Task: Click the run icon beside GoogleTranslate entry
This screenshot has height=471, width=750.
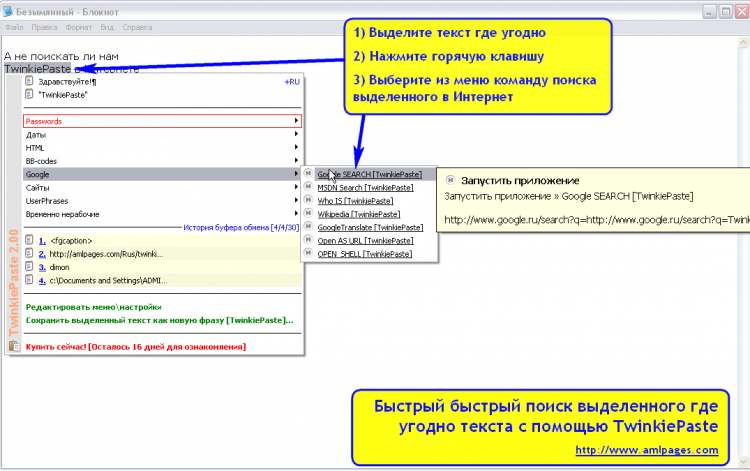Action: [309, 227]
